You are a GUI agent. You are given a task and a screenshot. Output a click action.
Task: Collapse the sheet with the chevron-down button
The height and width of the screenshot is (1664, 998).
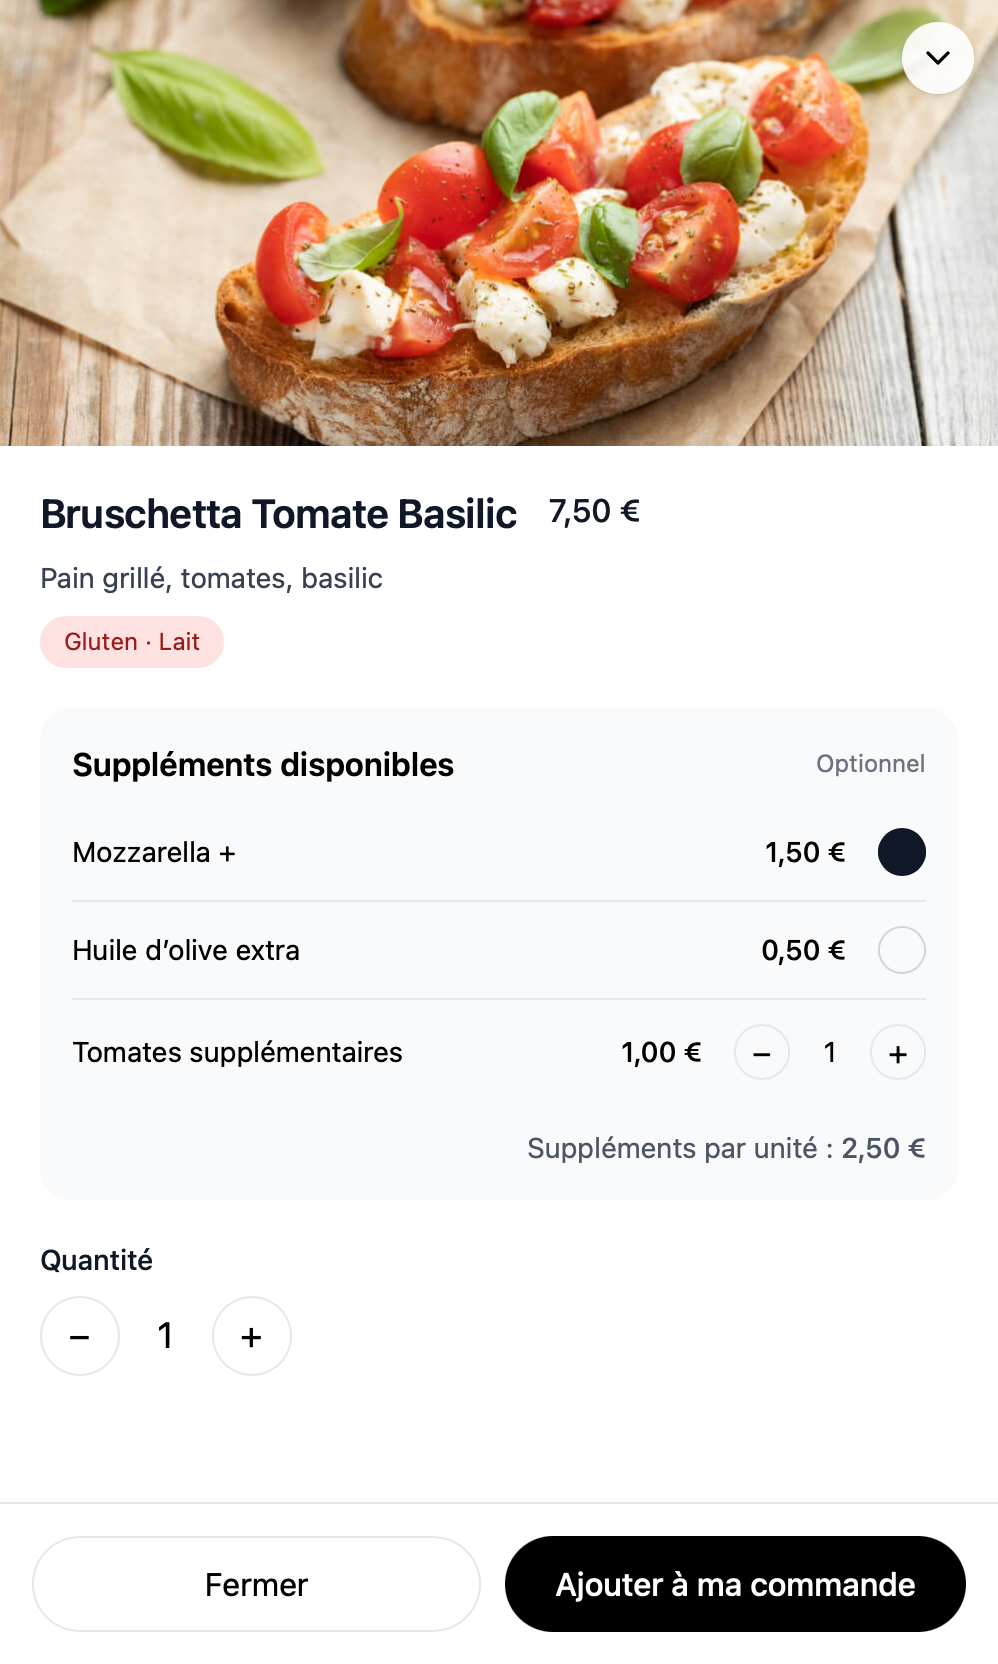tap(937, 58)
